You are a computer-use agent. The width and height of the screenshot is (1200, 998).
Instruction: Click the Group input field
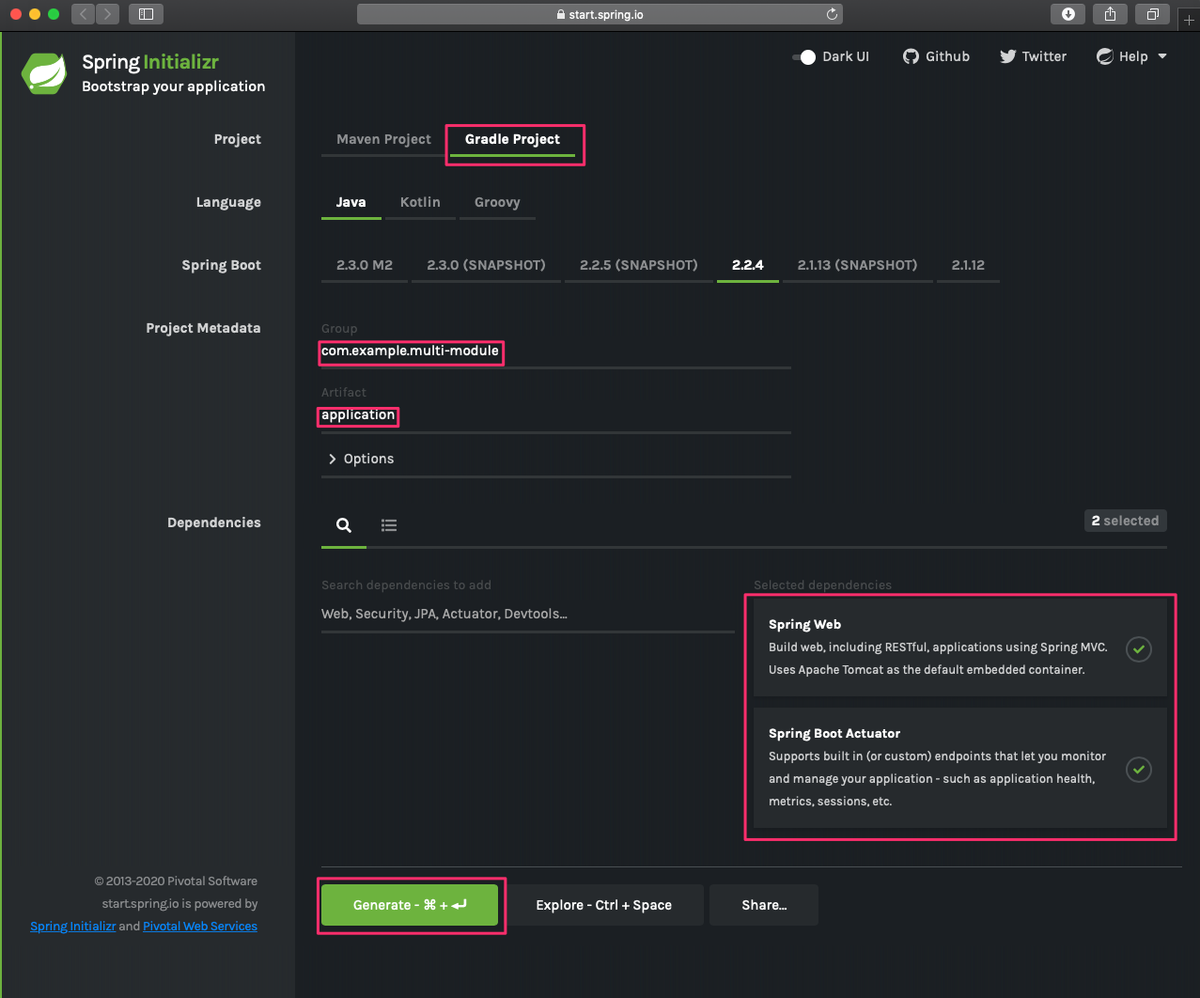(556, 352)
